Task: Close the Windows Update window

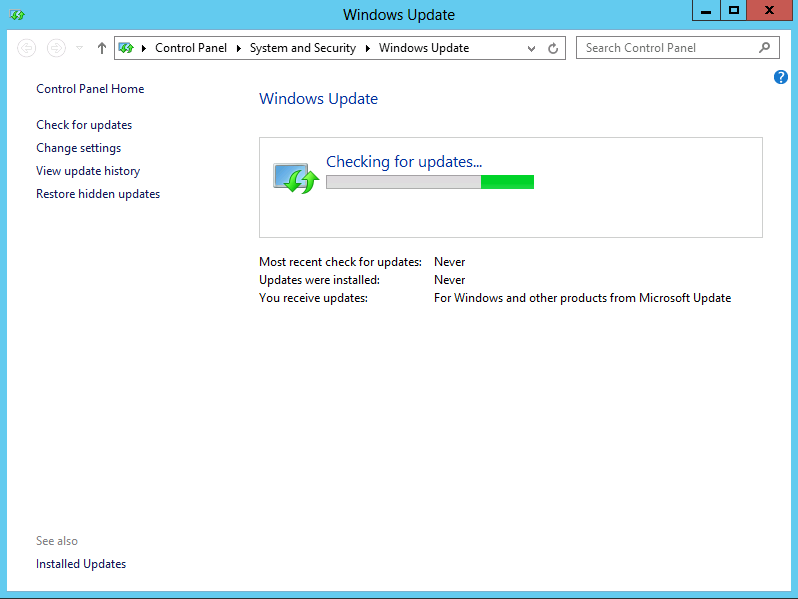Action: (x=769, y=11)
